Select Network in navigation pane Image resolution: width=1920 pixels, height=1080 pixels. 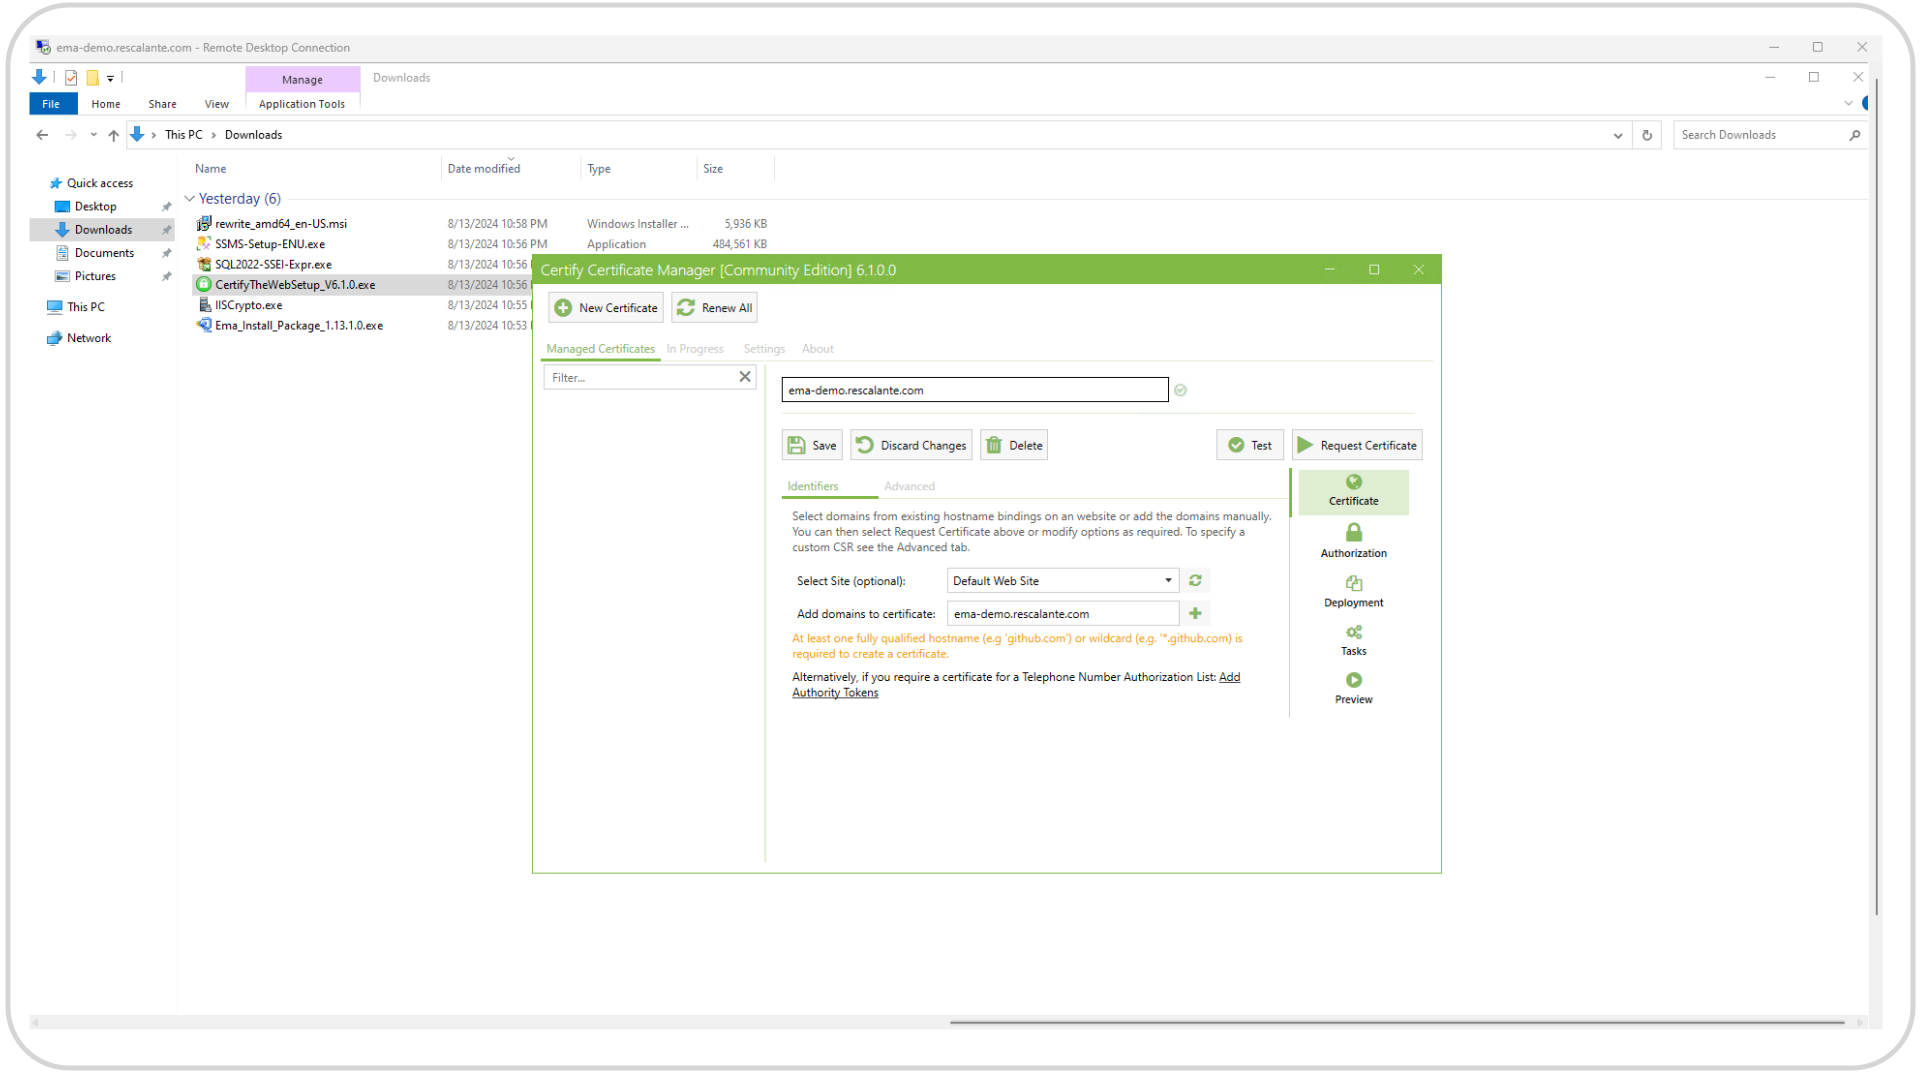point(88,338)
